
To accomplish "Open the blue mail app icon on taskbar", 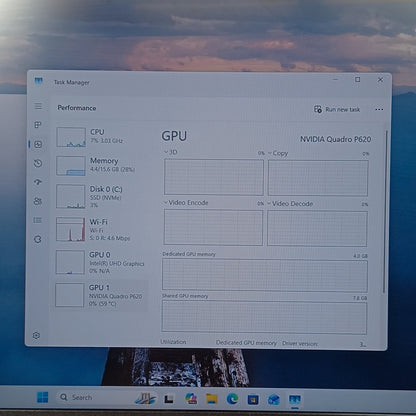I will tap(274, 399).
